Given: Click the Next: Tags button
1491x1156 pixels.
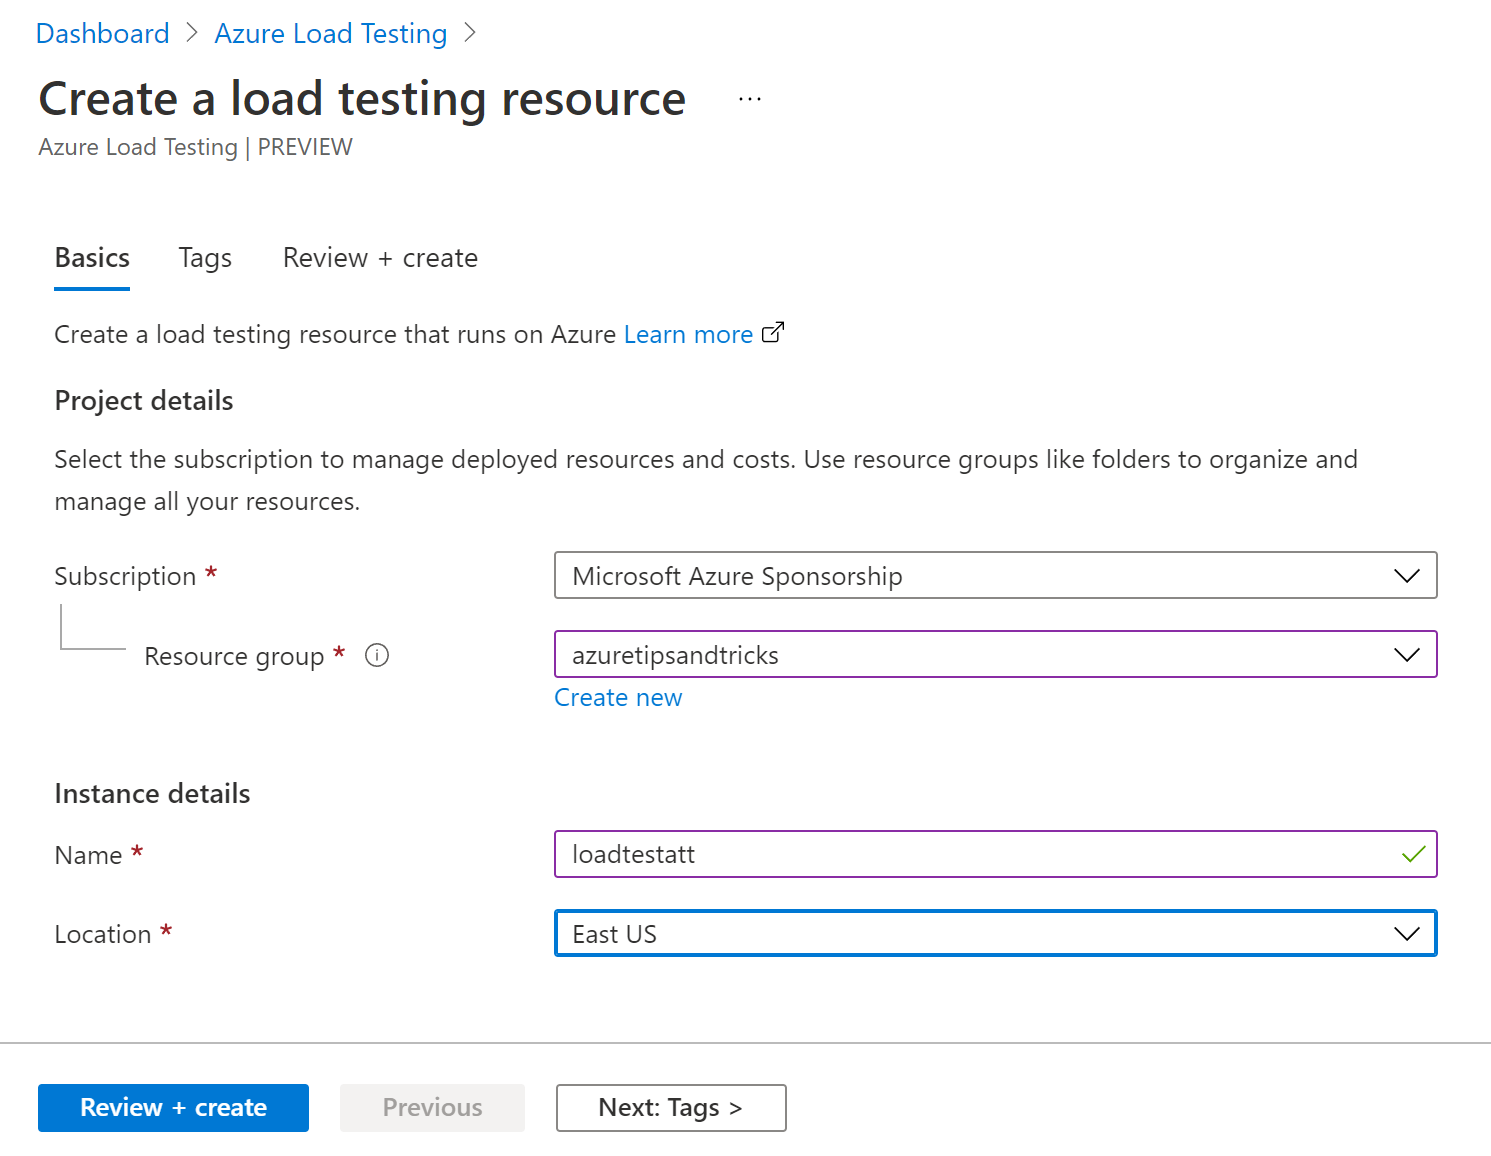Looking at the screenshot, I should [x=671, y=1108].
